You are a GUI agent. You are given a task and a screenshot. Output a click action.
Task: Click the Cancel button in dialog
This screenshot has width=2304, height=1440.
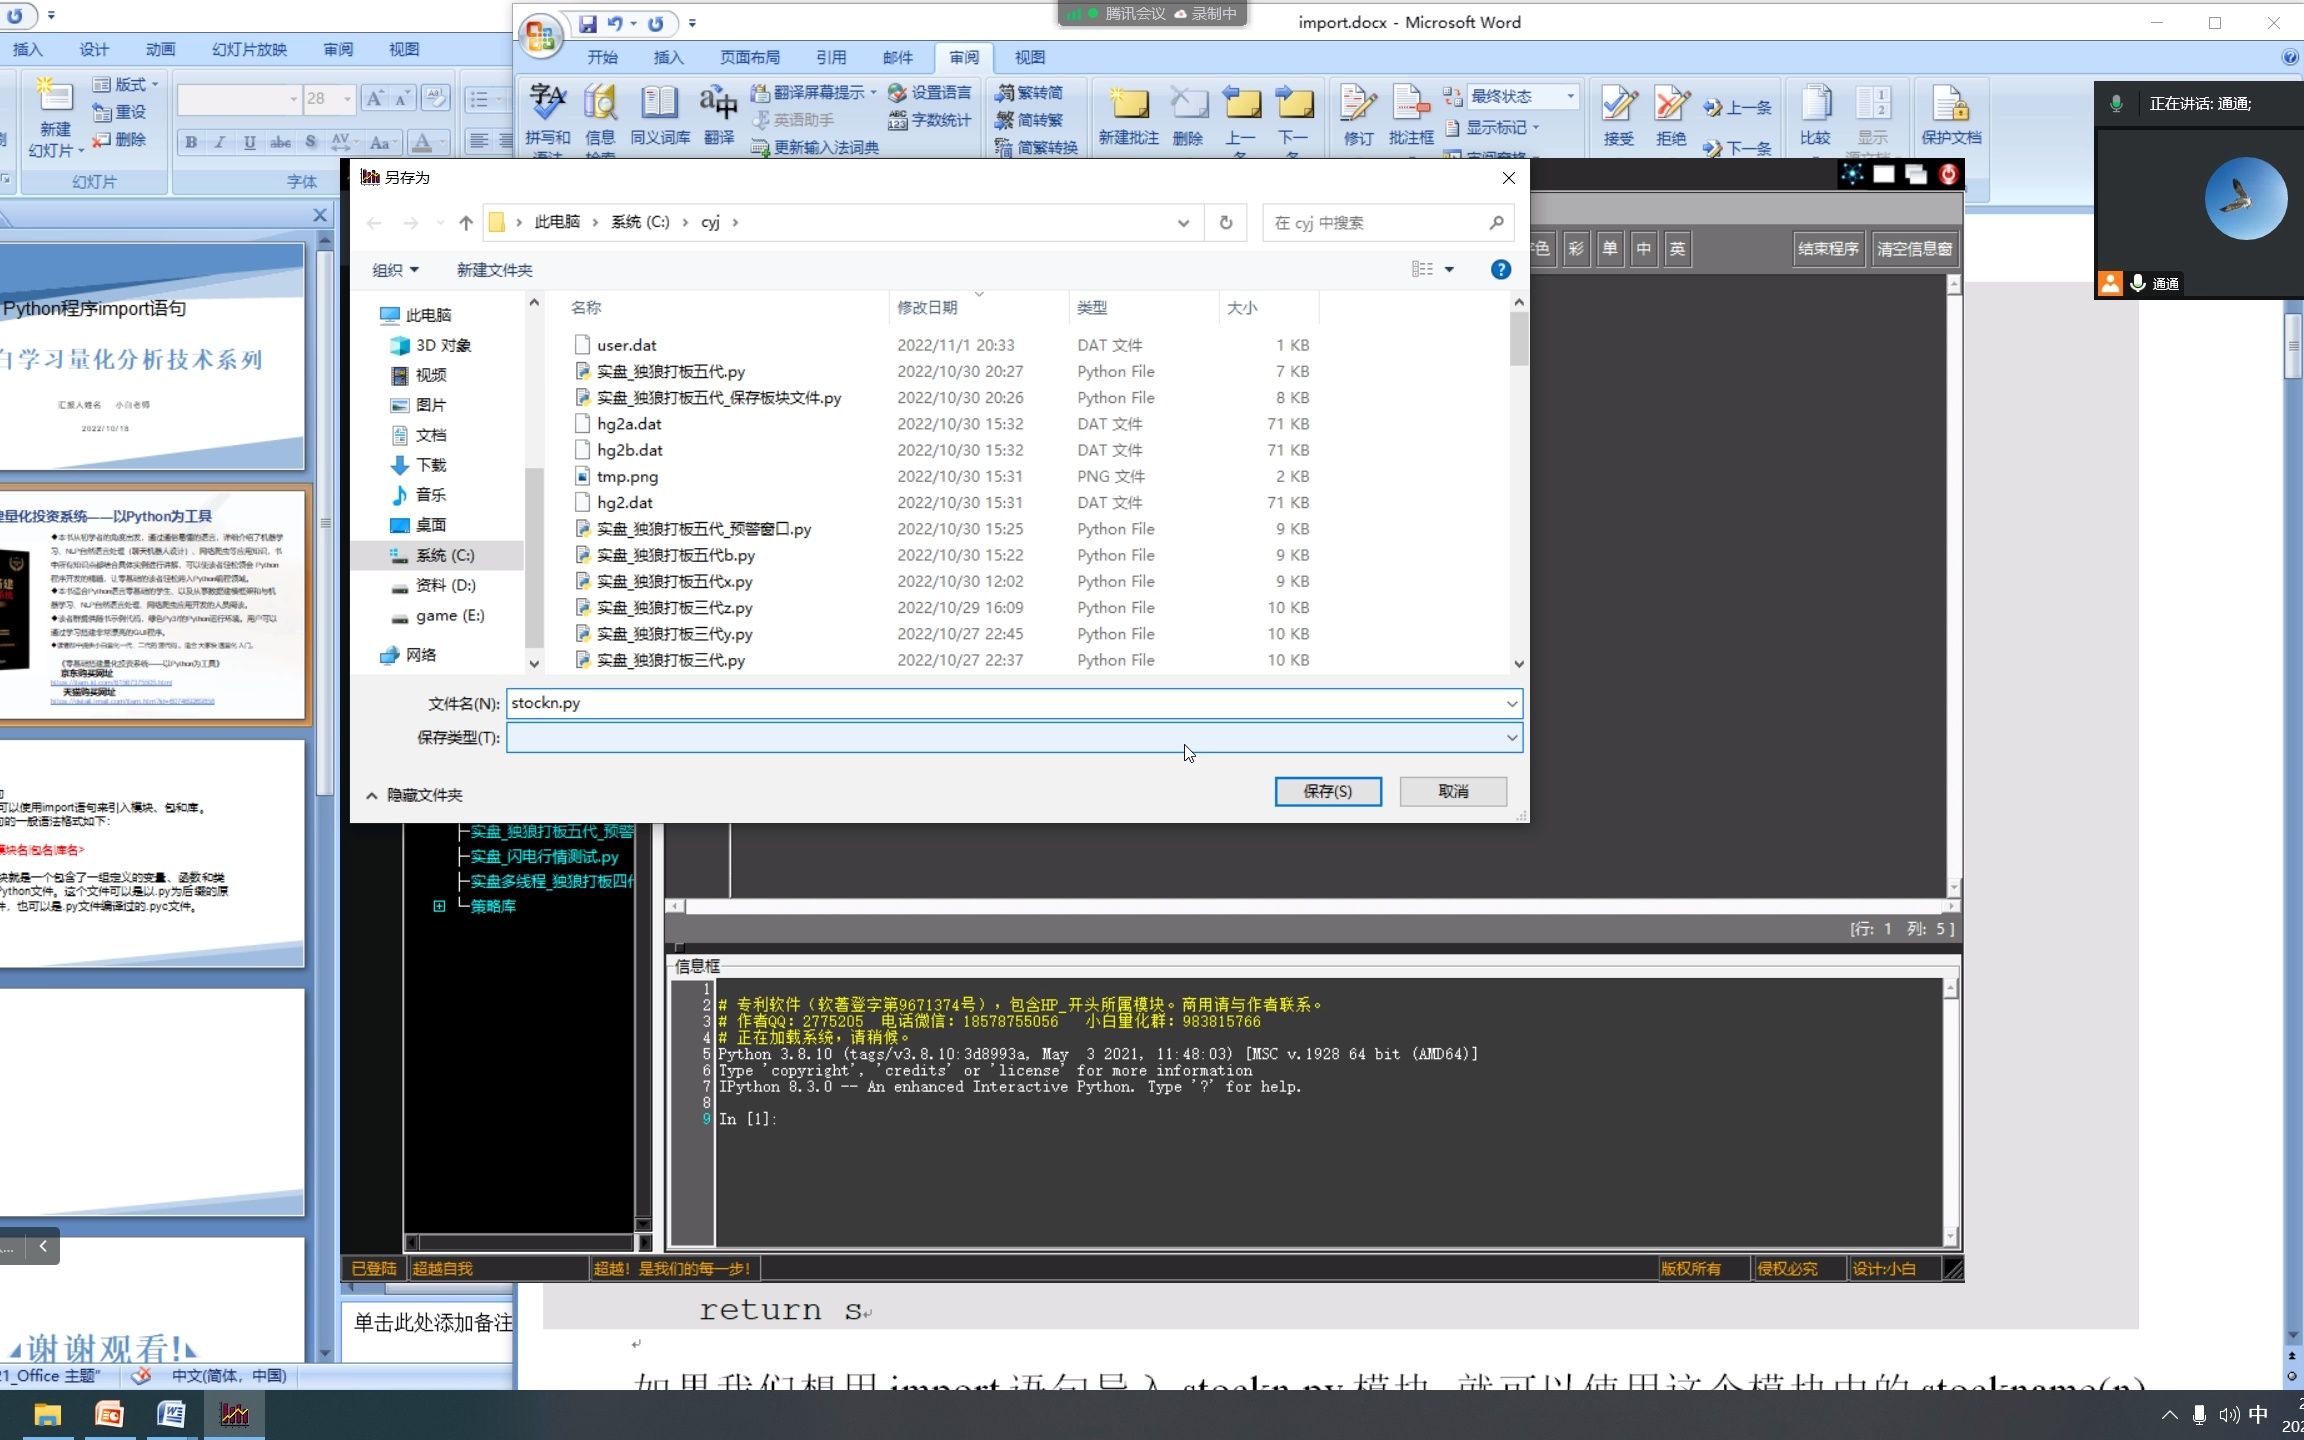[1452, 791]
